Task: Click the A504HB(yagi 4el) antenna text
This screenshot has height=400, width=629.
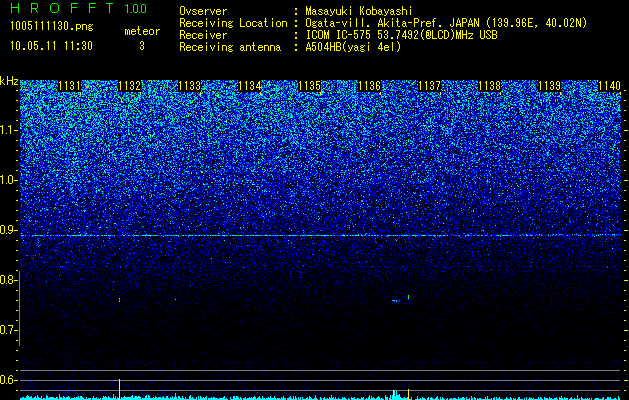Action: point(353,47)
